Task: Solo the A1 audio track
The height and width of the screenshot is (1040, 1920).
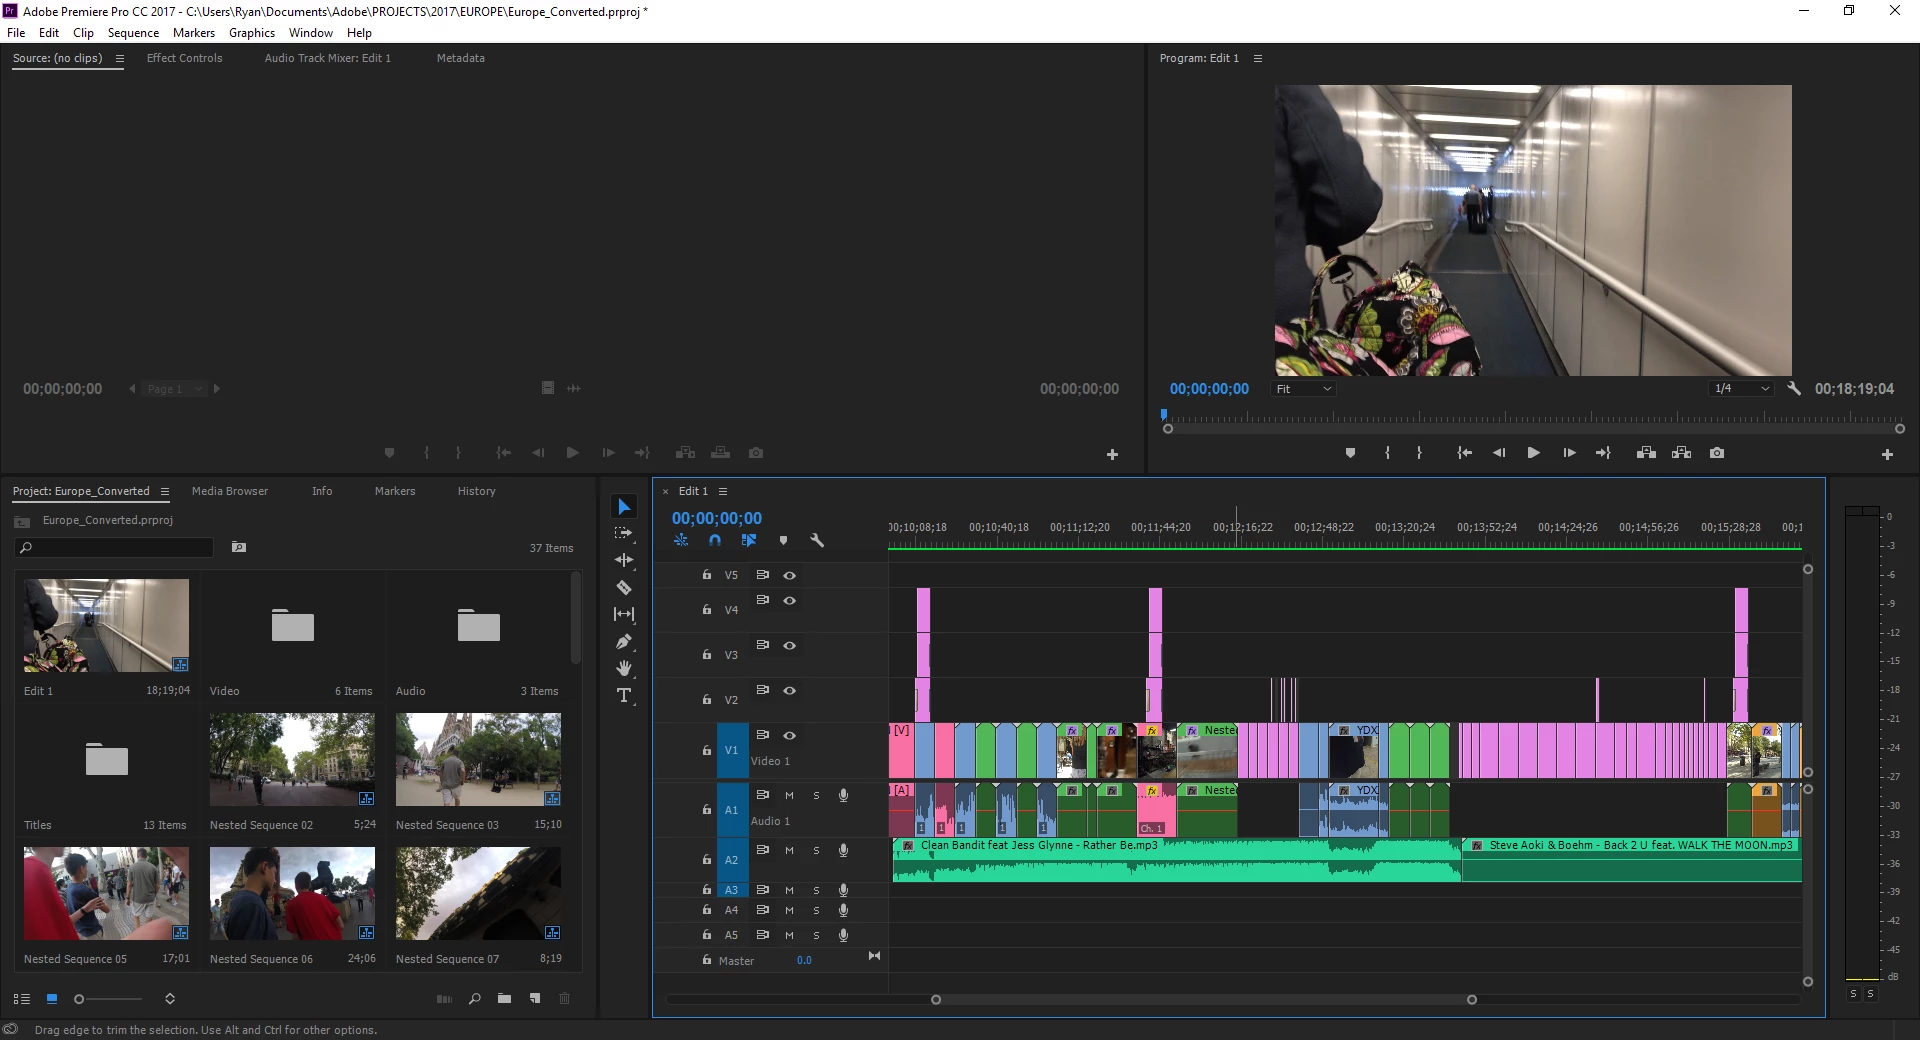Action: pyautogui.click(x=816, y=795)
